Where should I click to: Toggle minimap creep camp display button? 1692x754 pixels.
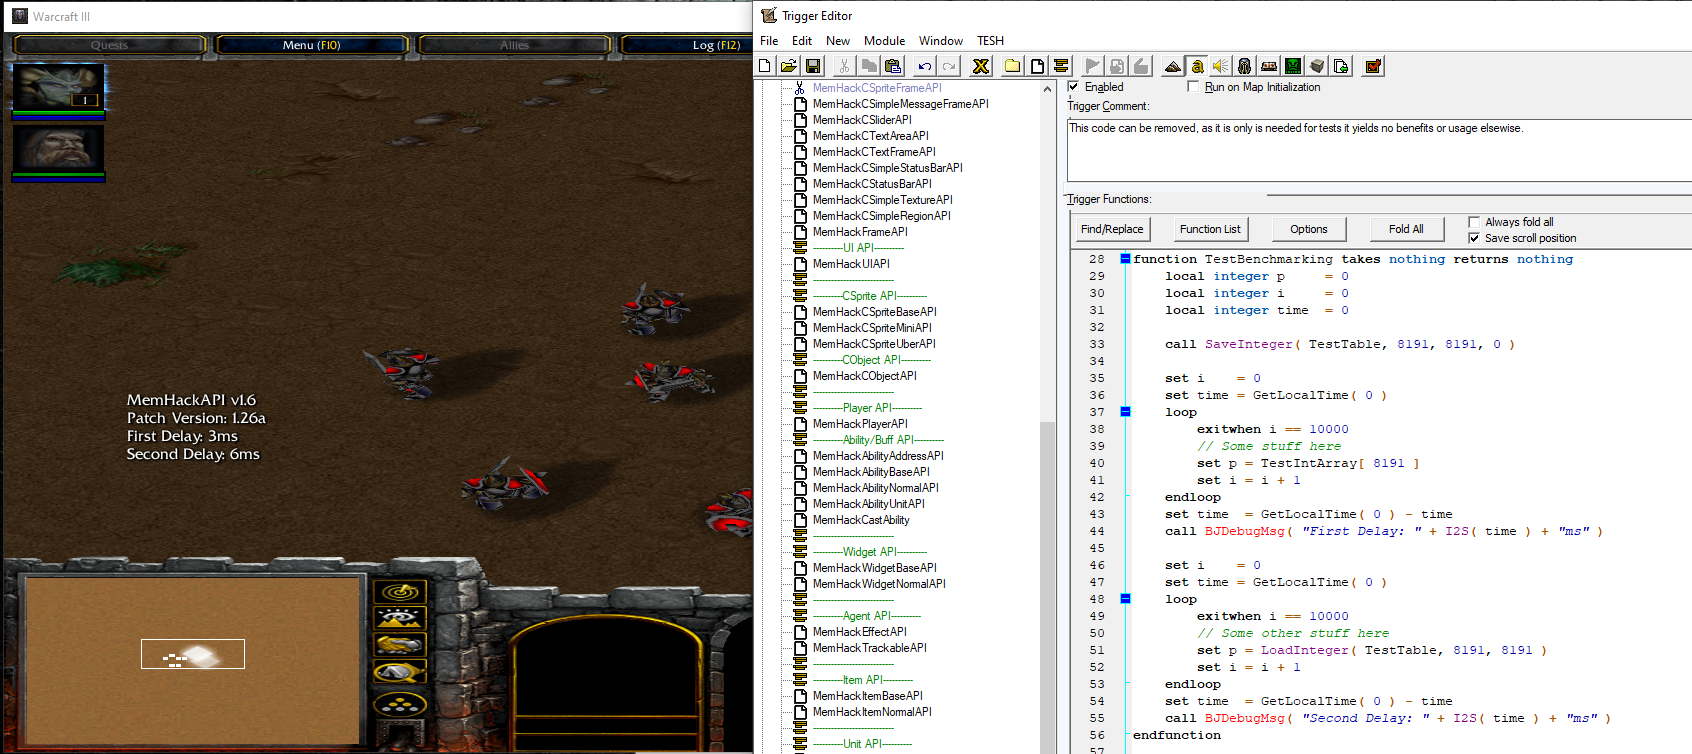coord(400,671)
